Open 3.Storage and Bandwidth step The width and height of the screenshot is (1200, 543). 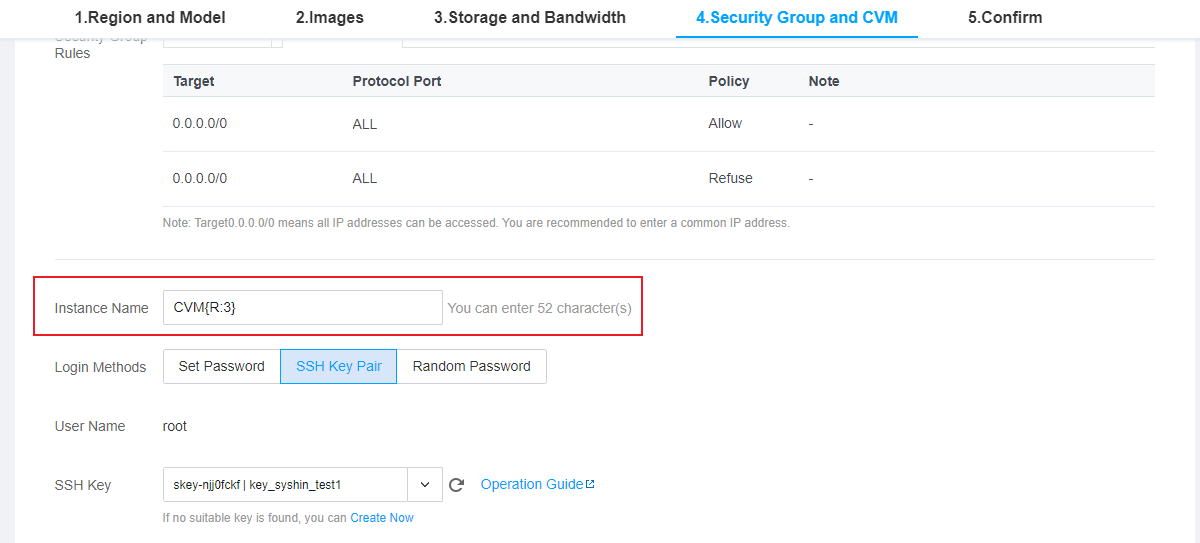(530, 17)
